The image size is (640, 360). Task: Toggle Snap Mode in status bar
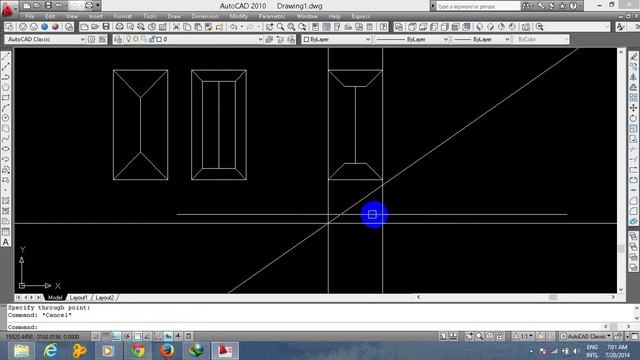95,336
